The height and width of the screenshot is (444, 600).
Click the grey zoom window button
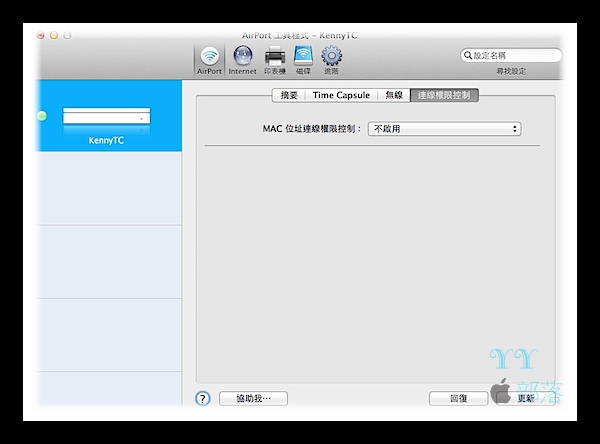coord(67,36)
